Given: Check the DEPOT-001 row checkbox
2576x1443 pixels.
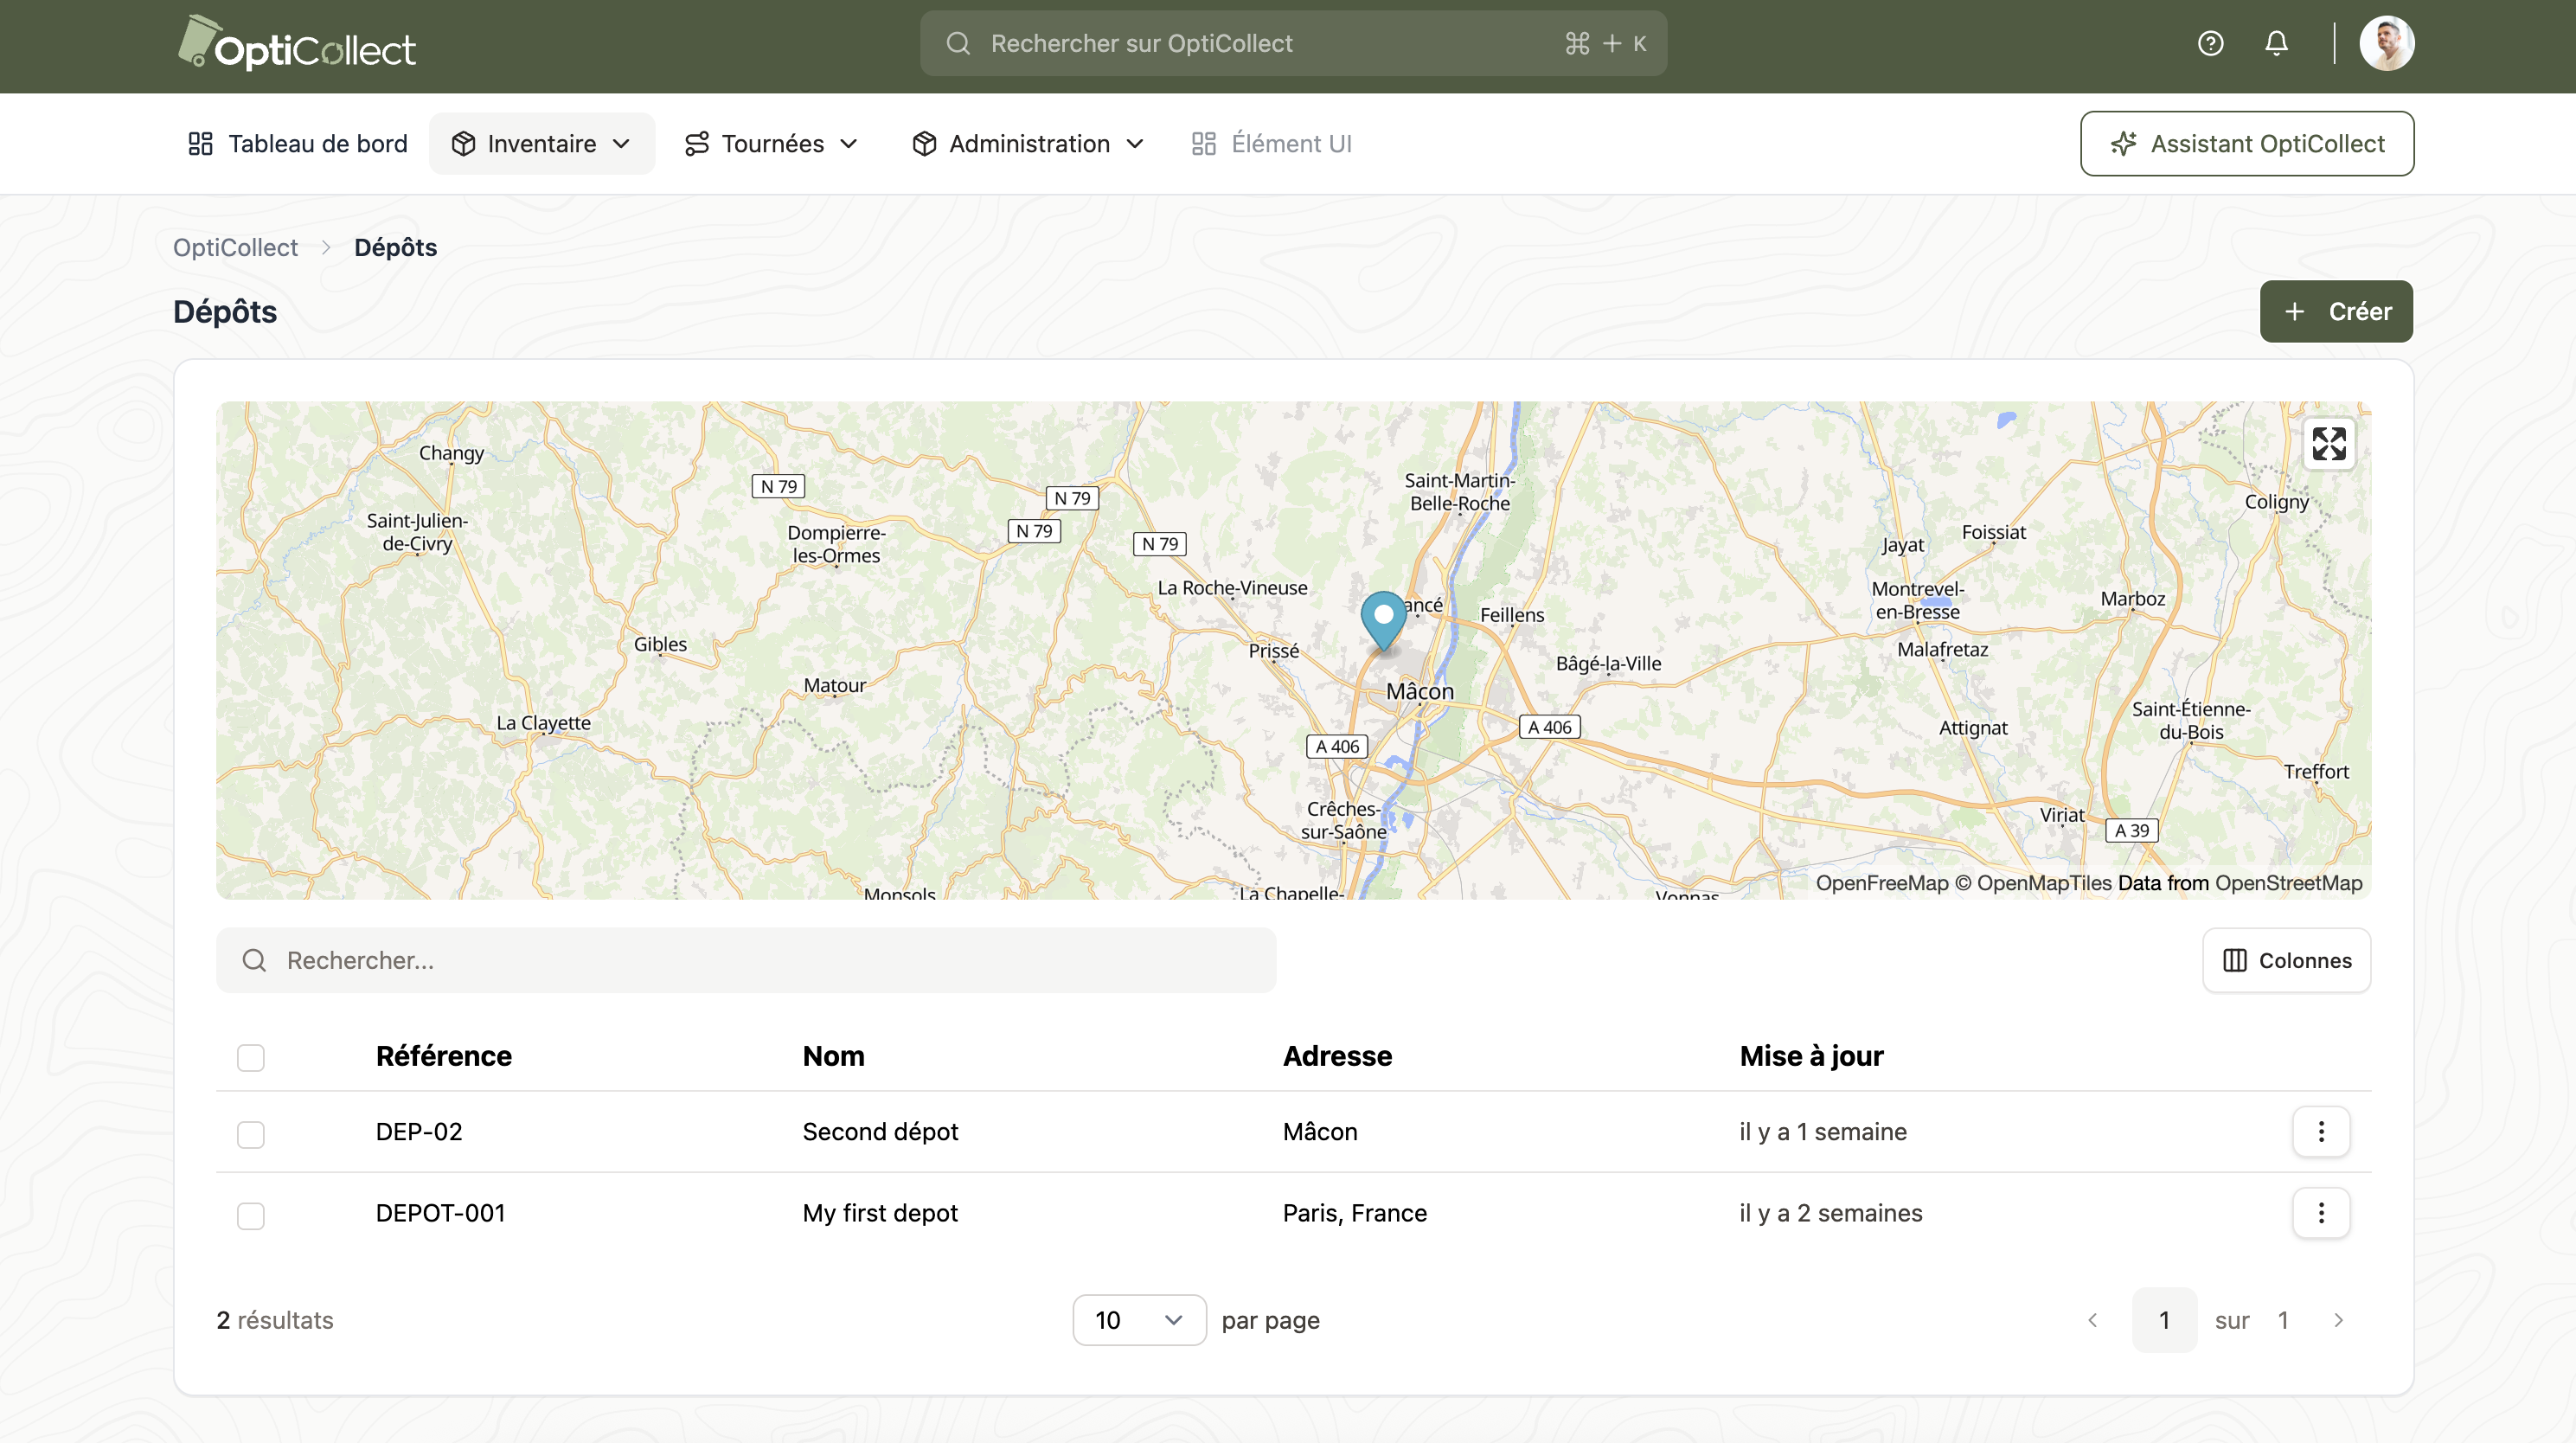Looking at the screenshot, I should (251, 1215).
